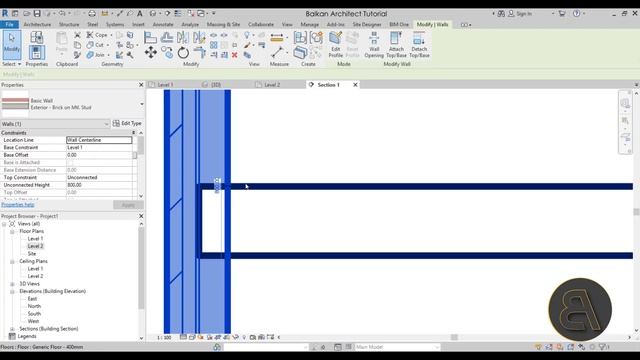The image size is (640, 360).
Task: Select the Mirror Draw Axis tool
Action: pos(199,38)
